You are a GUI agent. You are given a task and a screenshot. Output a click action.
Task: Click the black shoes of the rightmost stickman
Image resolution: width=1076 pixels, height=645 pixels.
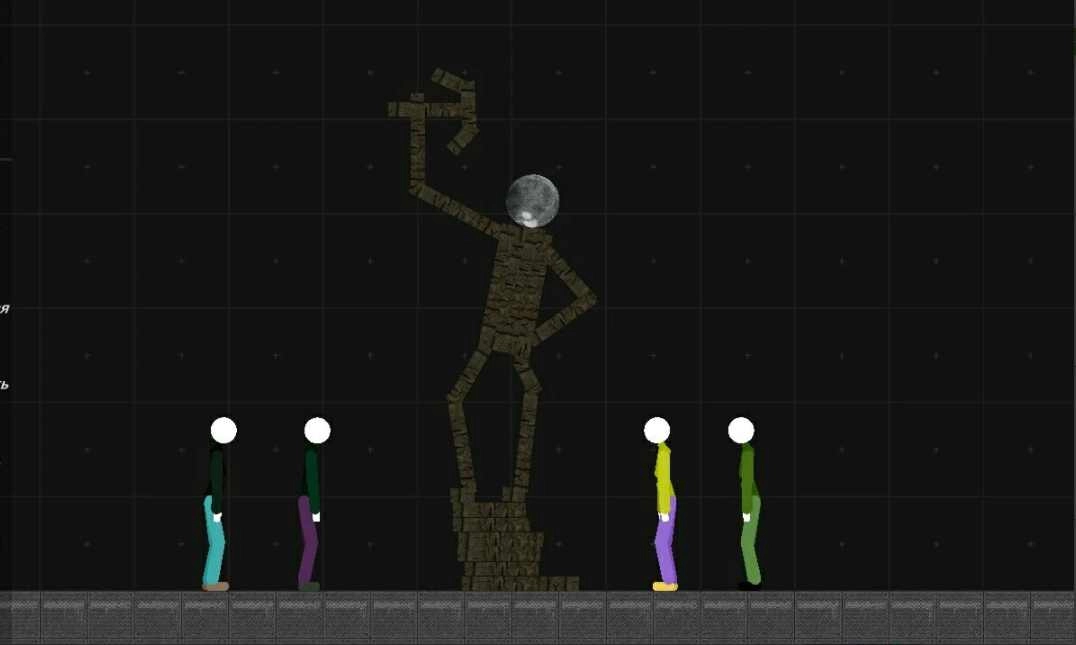pyautogui.click(x=748, y=586)
